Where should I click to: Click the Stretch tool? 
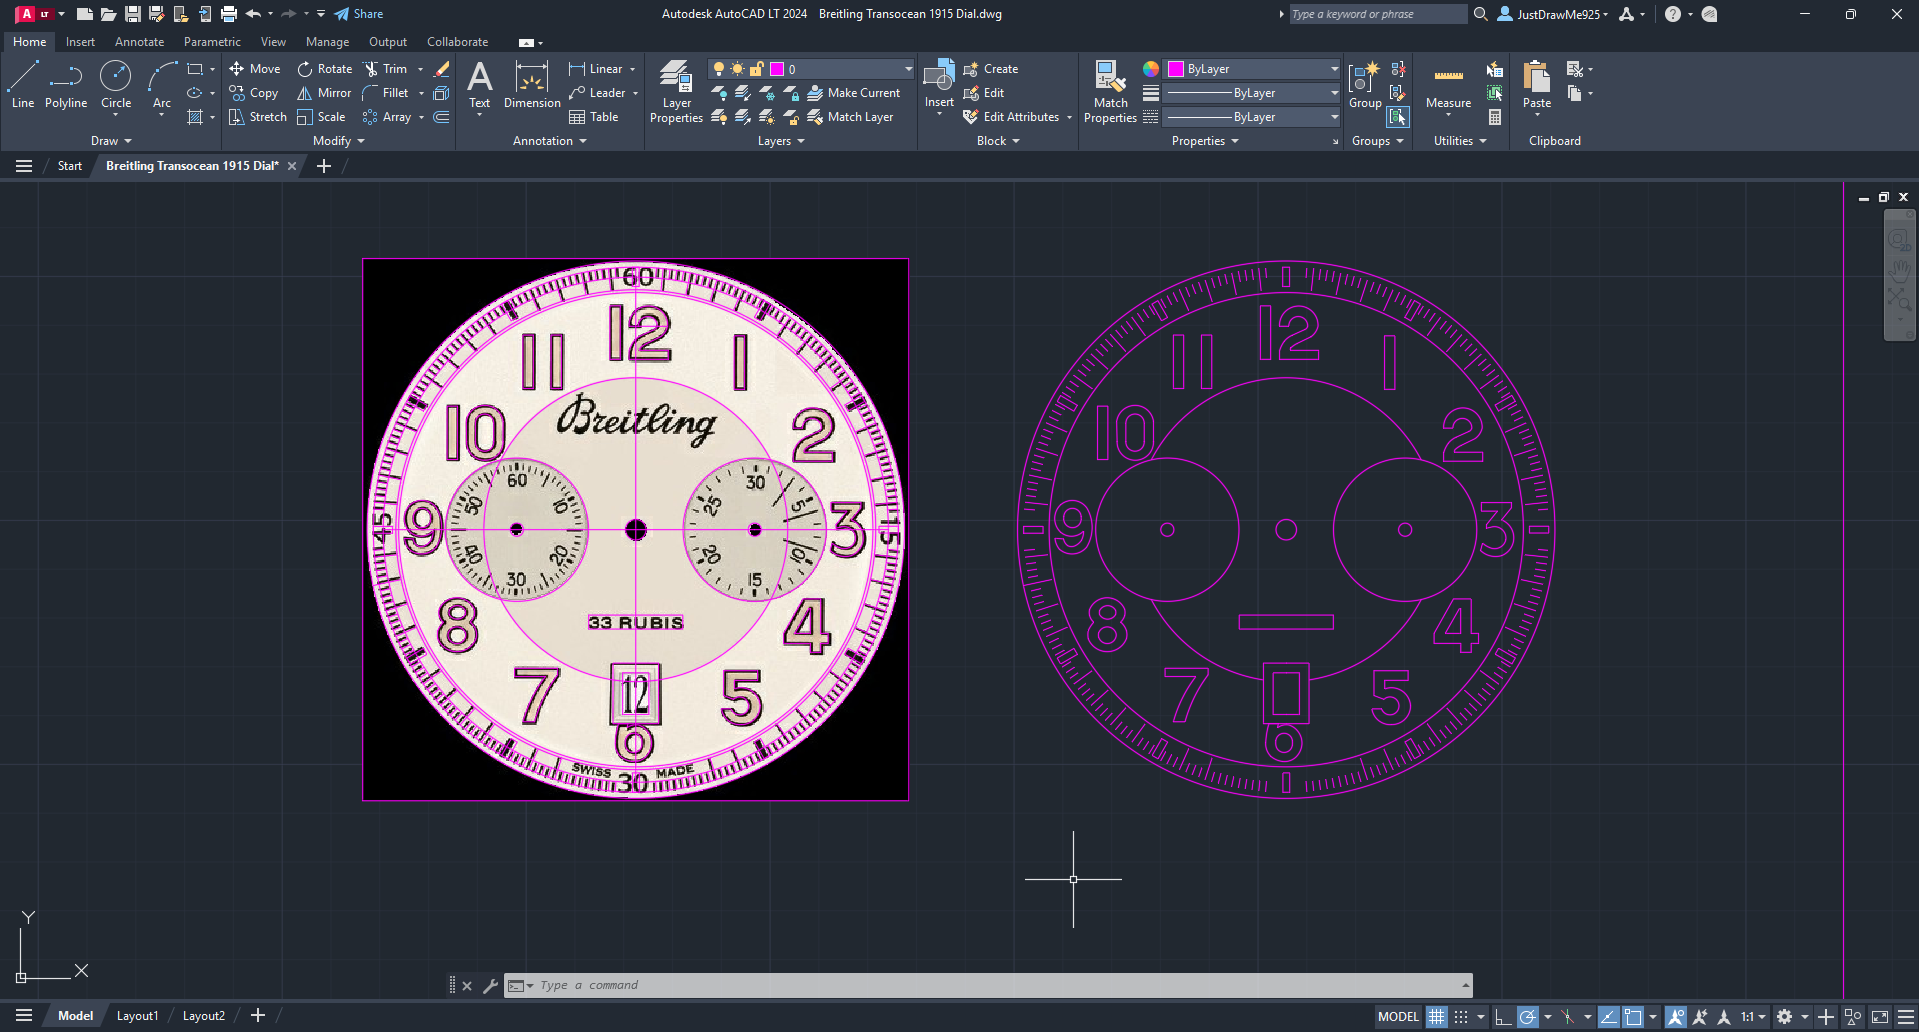click(x=258, y=117)
